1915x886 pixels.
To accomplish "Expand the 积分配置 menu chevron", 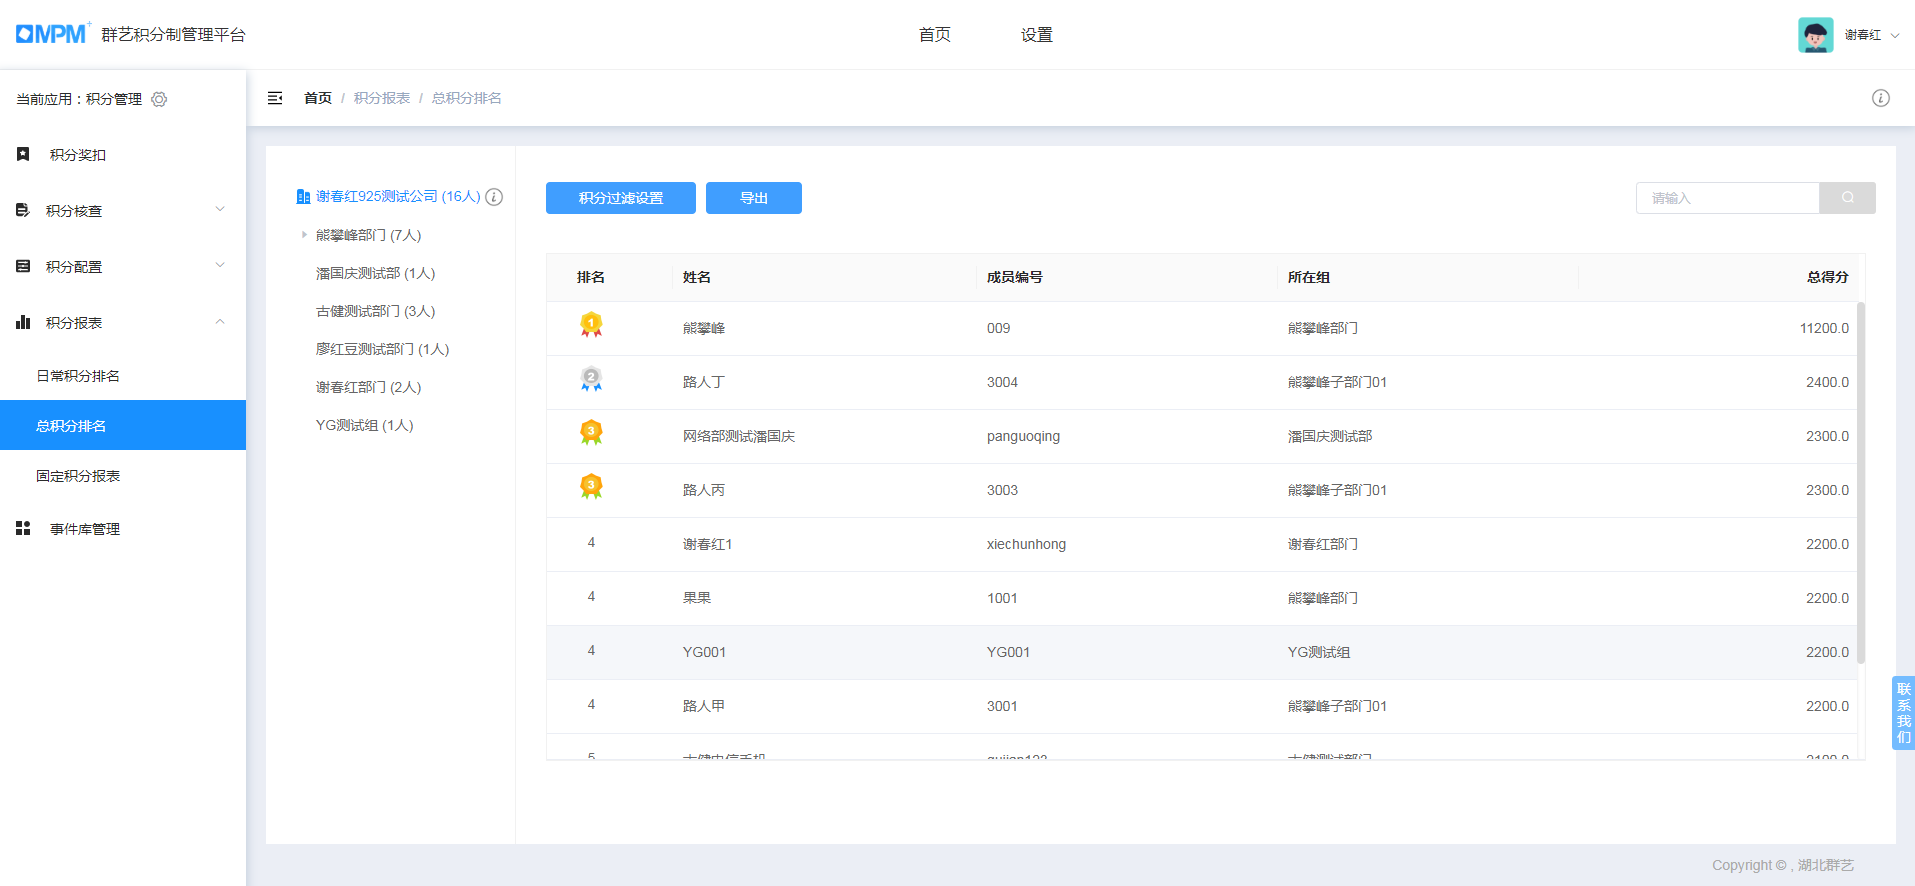I will click(220, 265).
